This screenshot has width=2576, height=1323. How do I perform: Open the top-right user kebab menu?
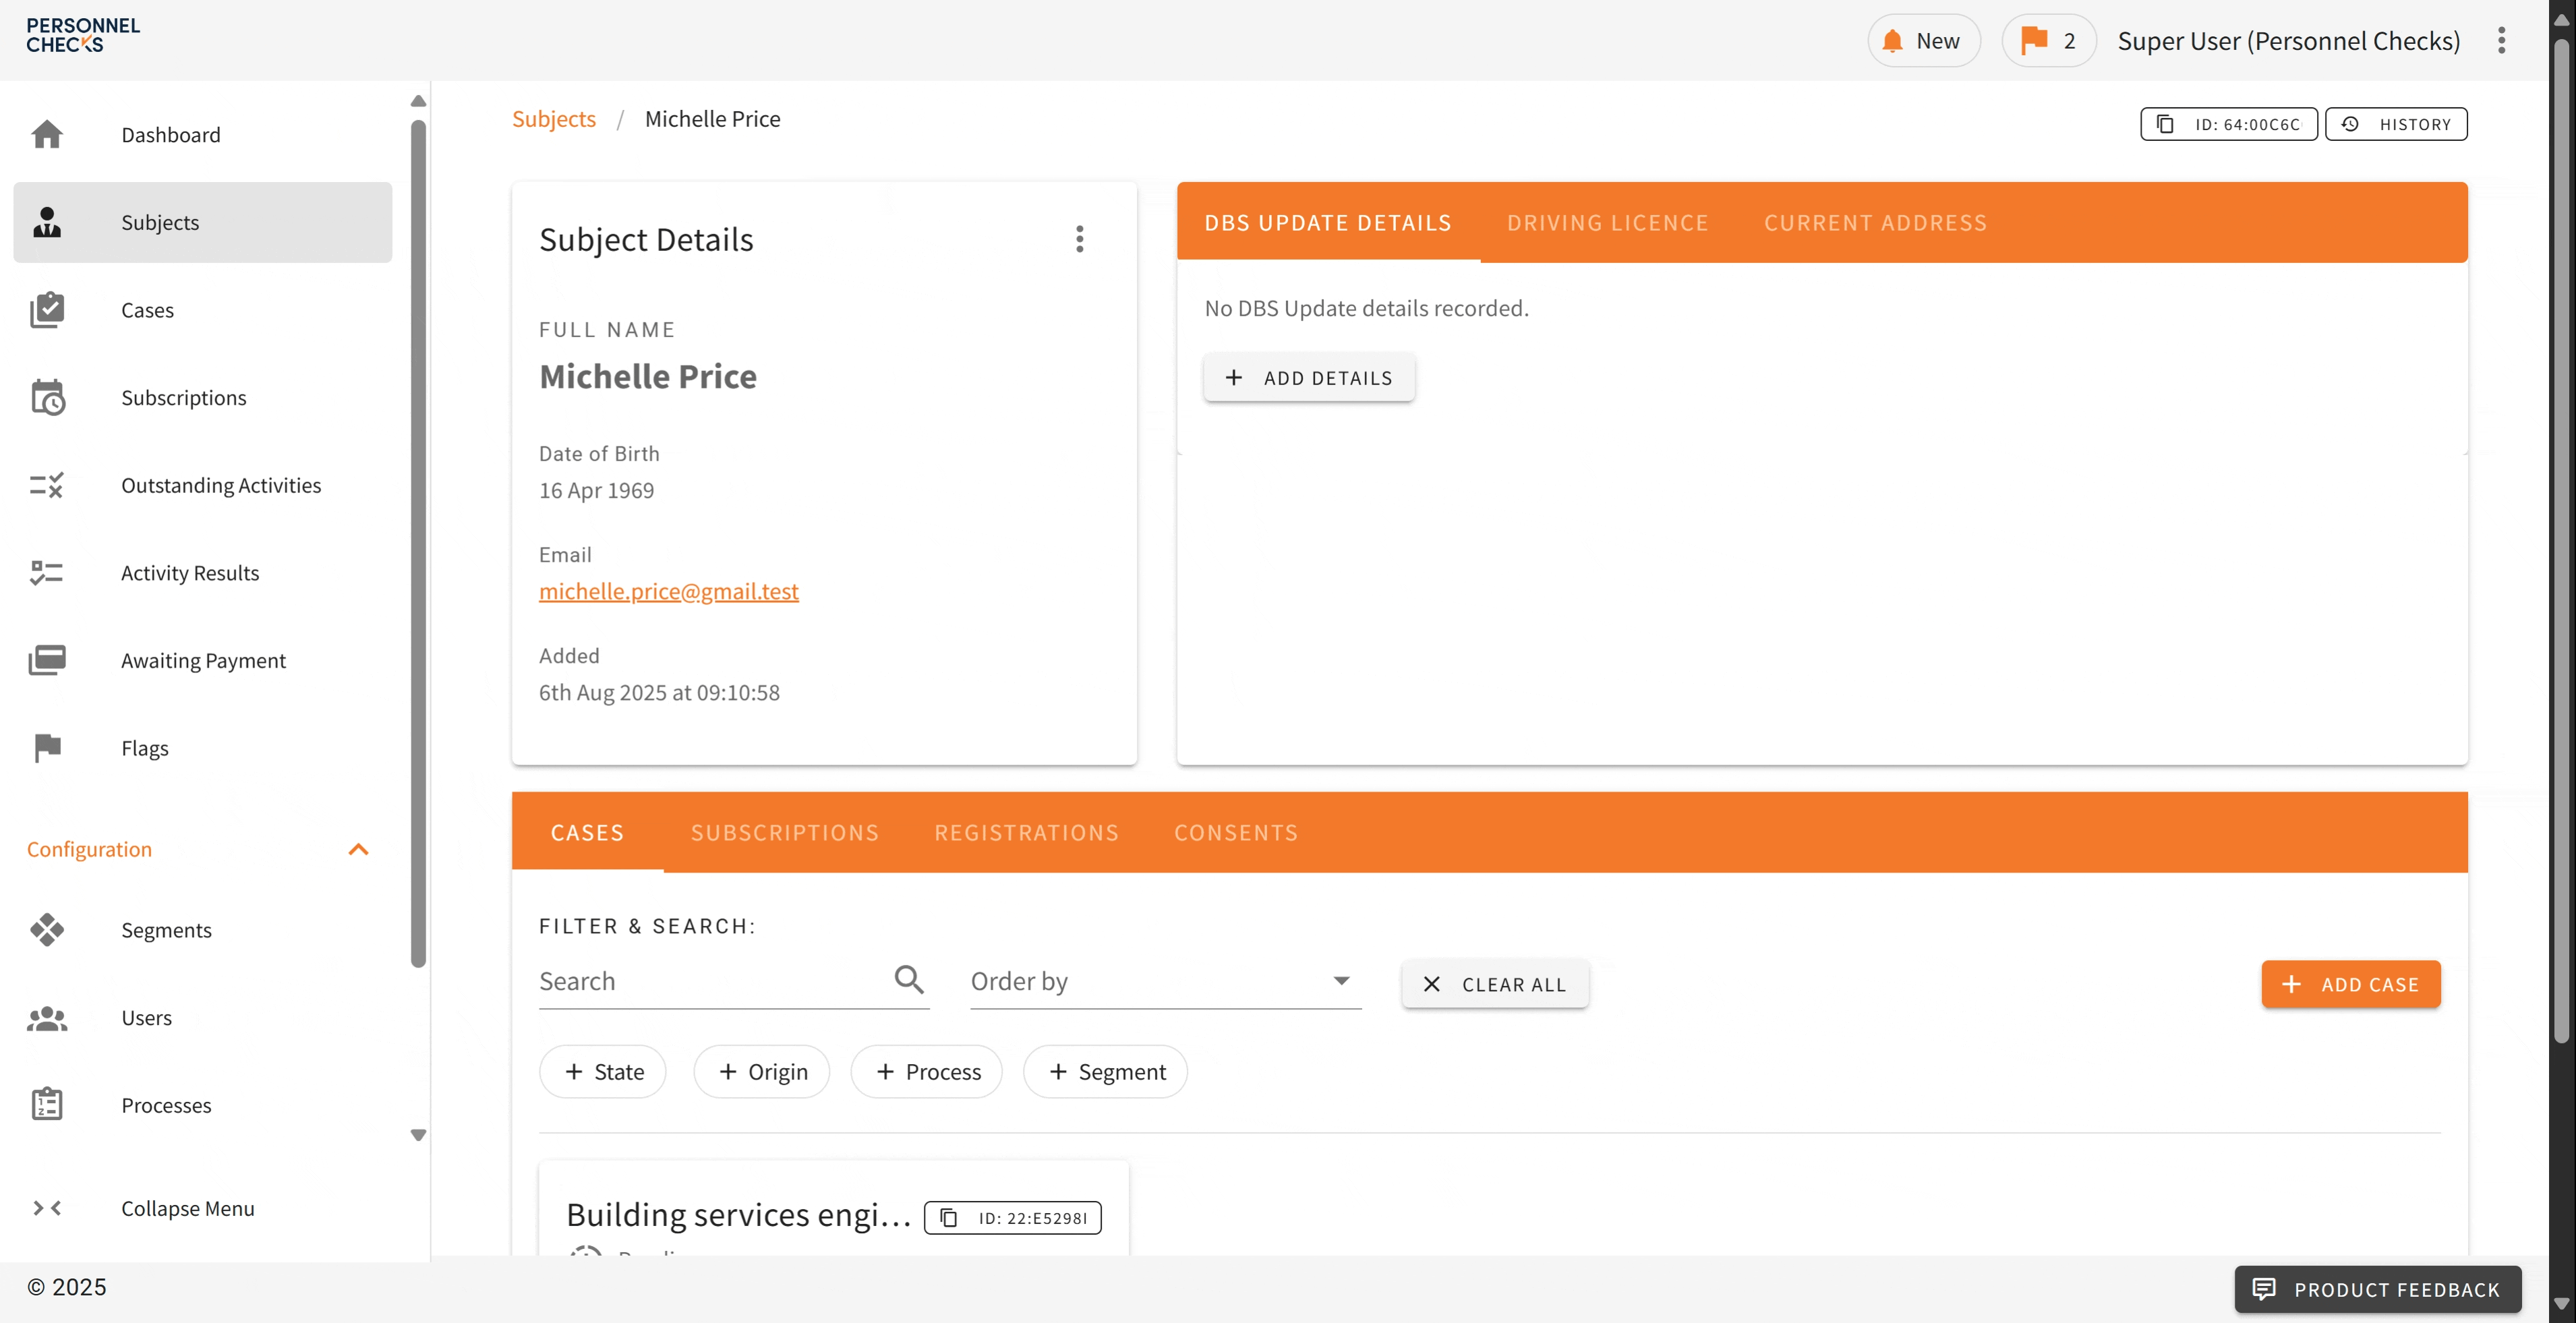(x=2501, y=41)
